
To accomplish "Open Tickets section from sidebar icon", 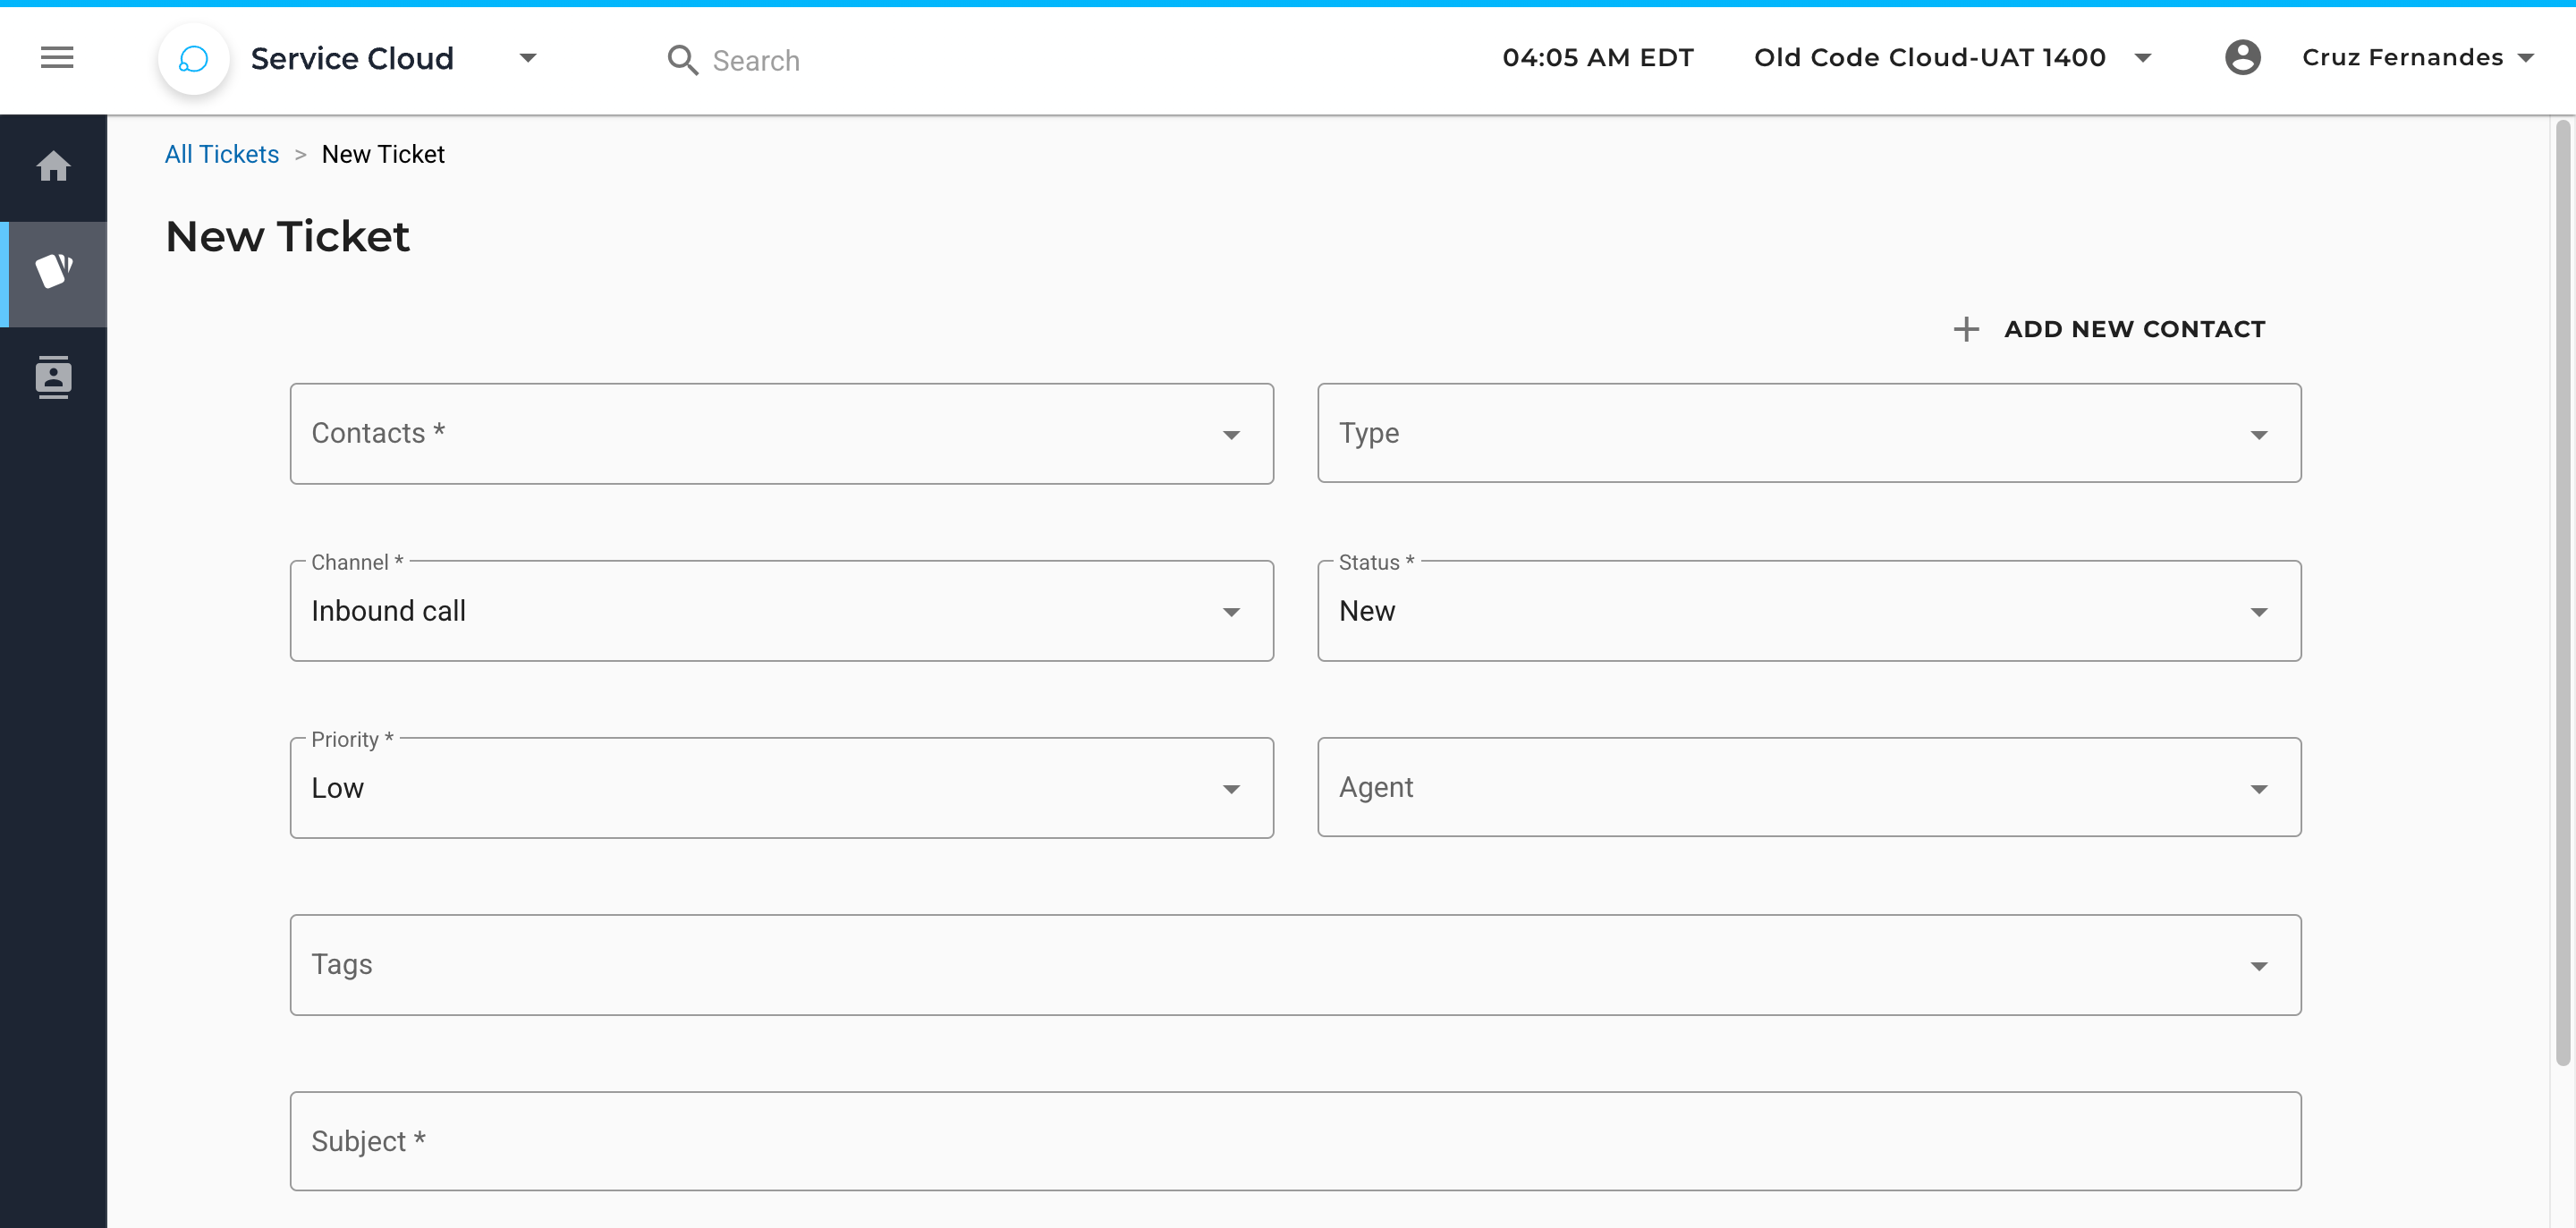I will pos(53,272).
